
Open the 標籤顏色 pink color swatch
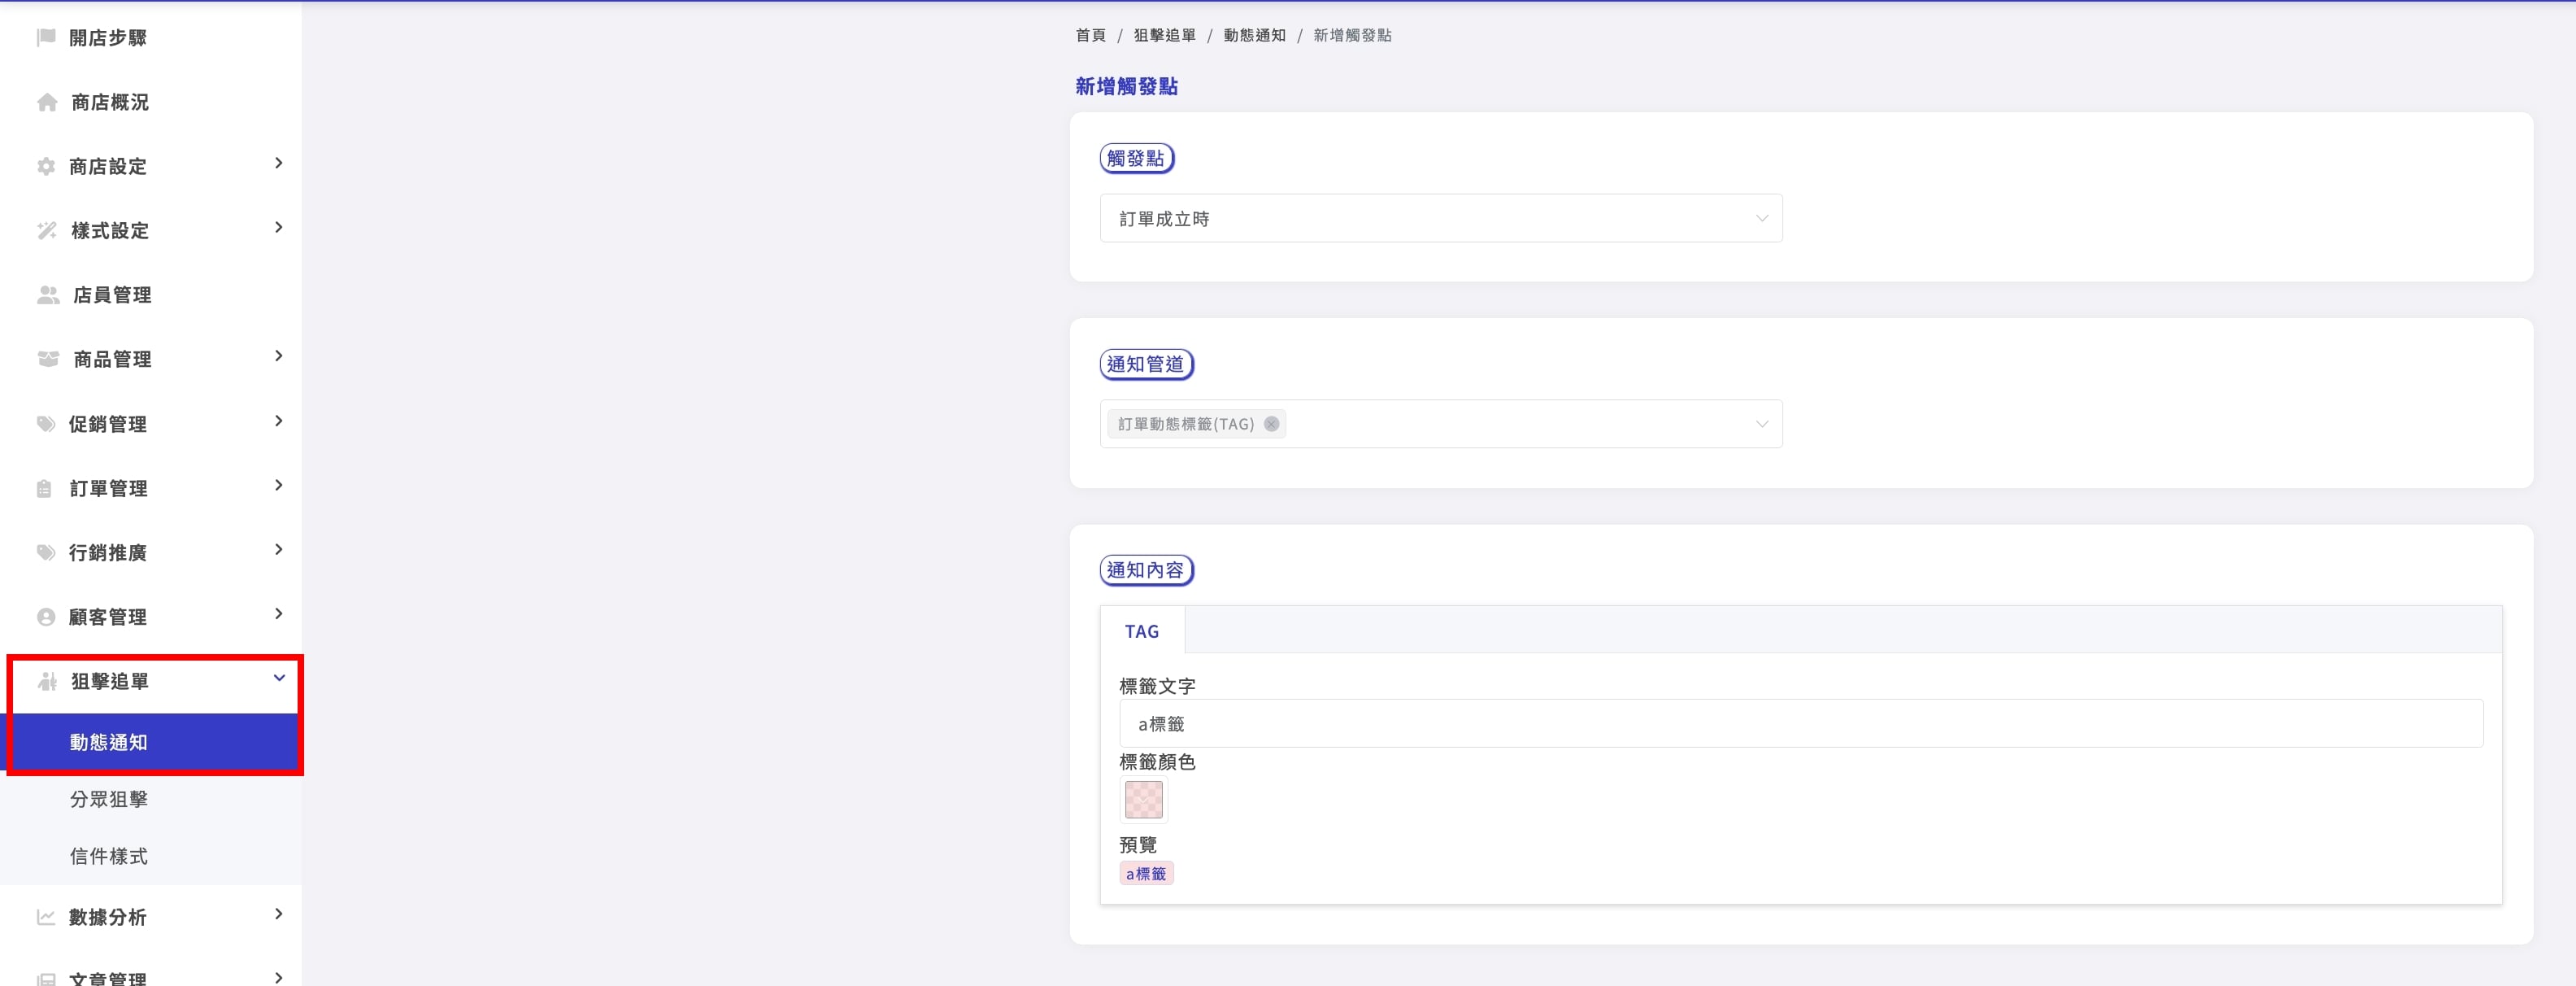1144,800
